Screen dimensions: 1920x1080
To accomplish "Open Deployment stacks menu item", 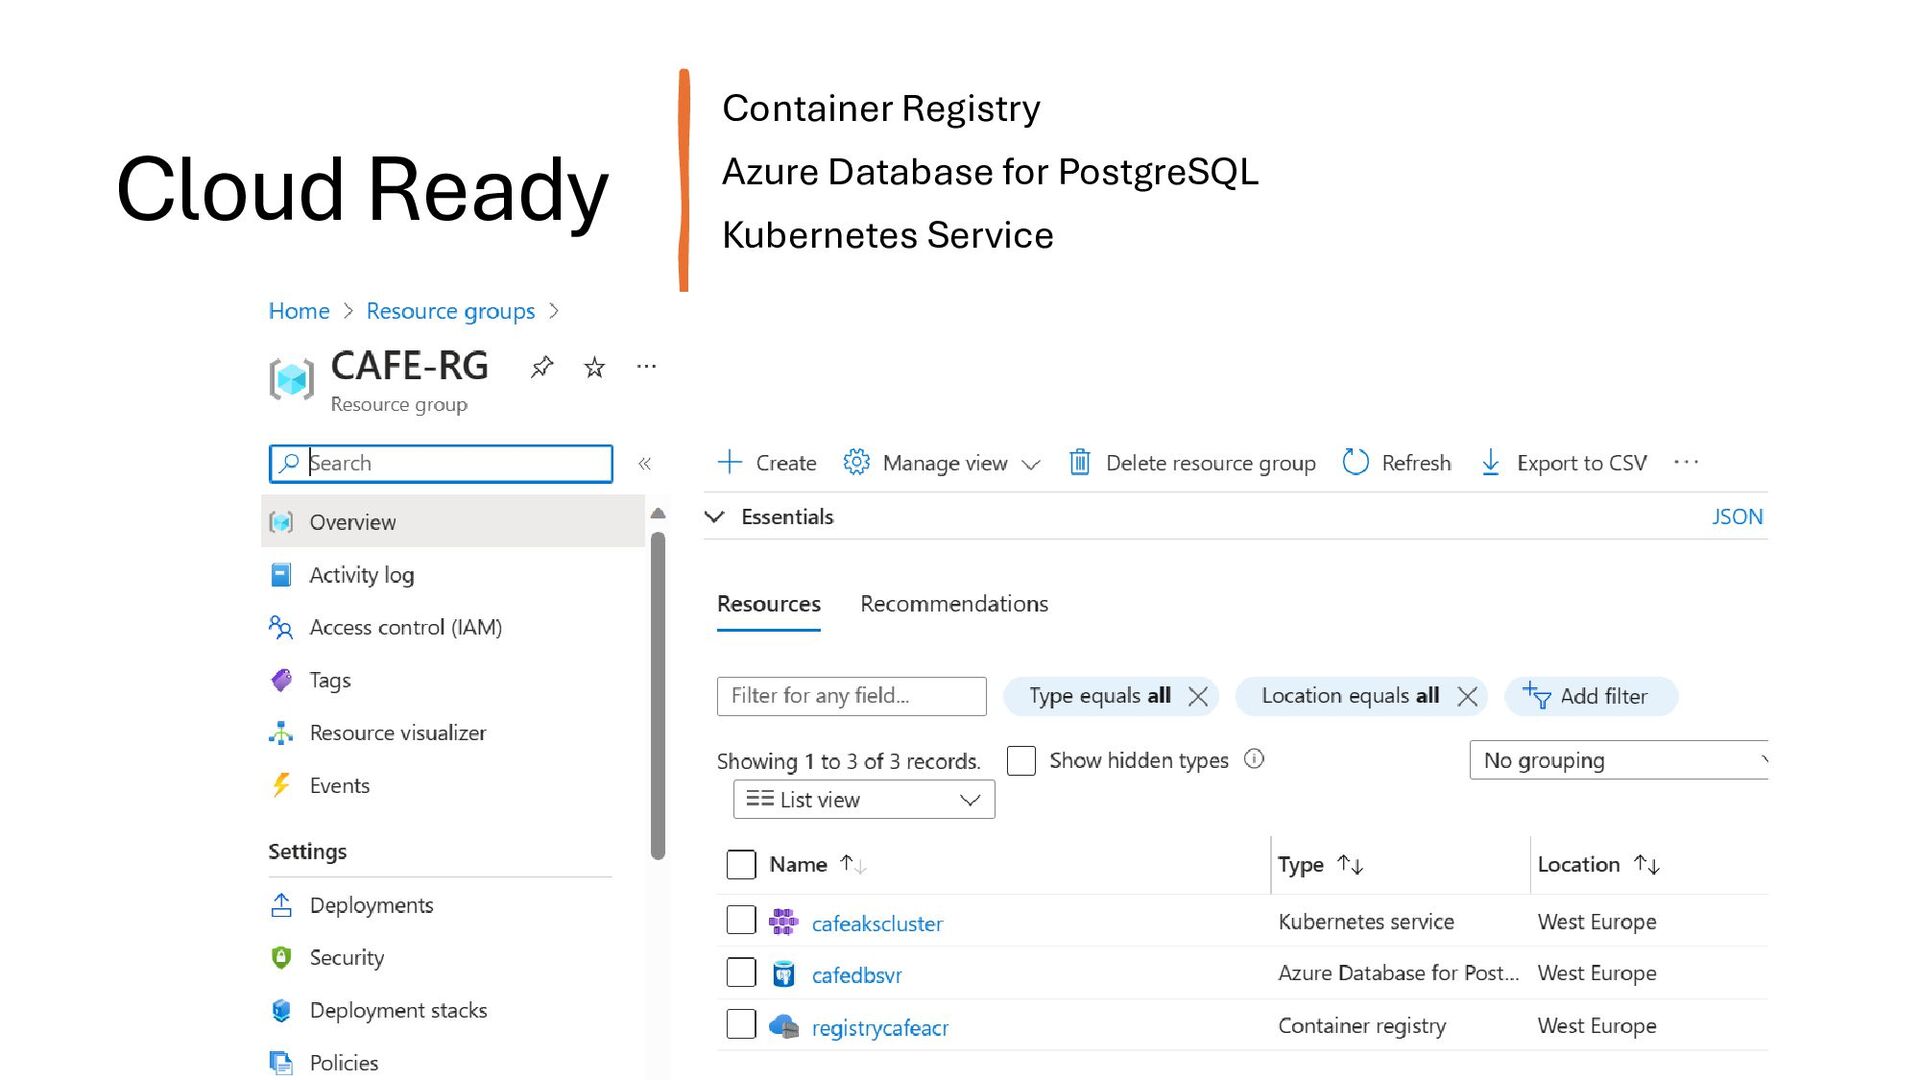I will tap(398, 1010).
